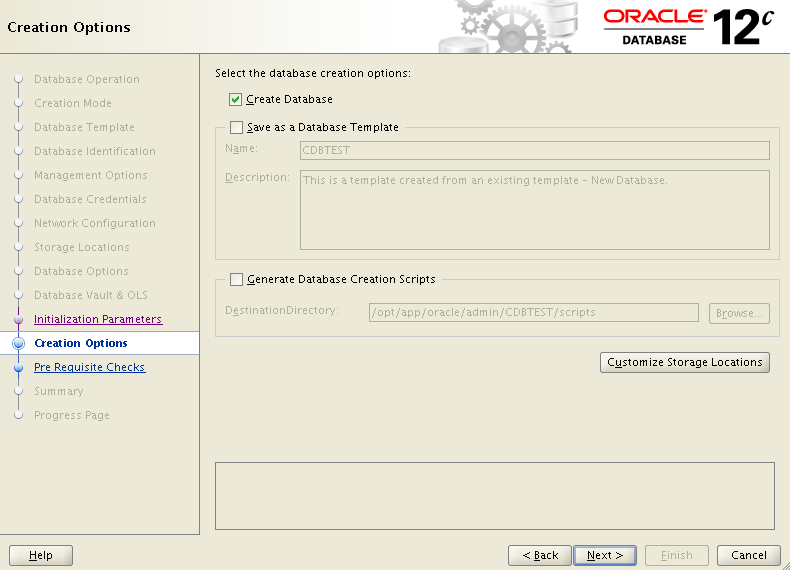Click Destination Directory path field
Image resolution: width=790 pixels, height=570 pixels.
pyautogui.click(x=534, y=312)
